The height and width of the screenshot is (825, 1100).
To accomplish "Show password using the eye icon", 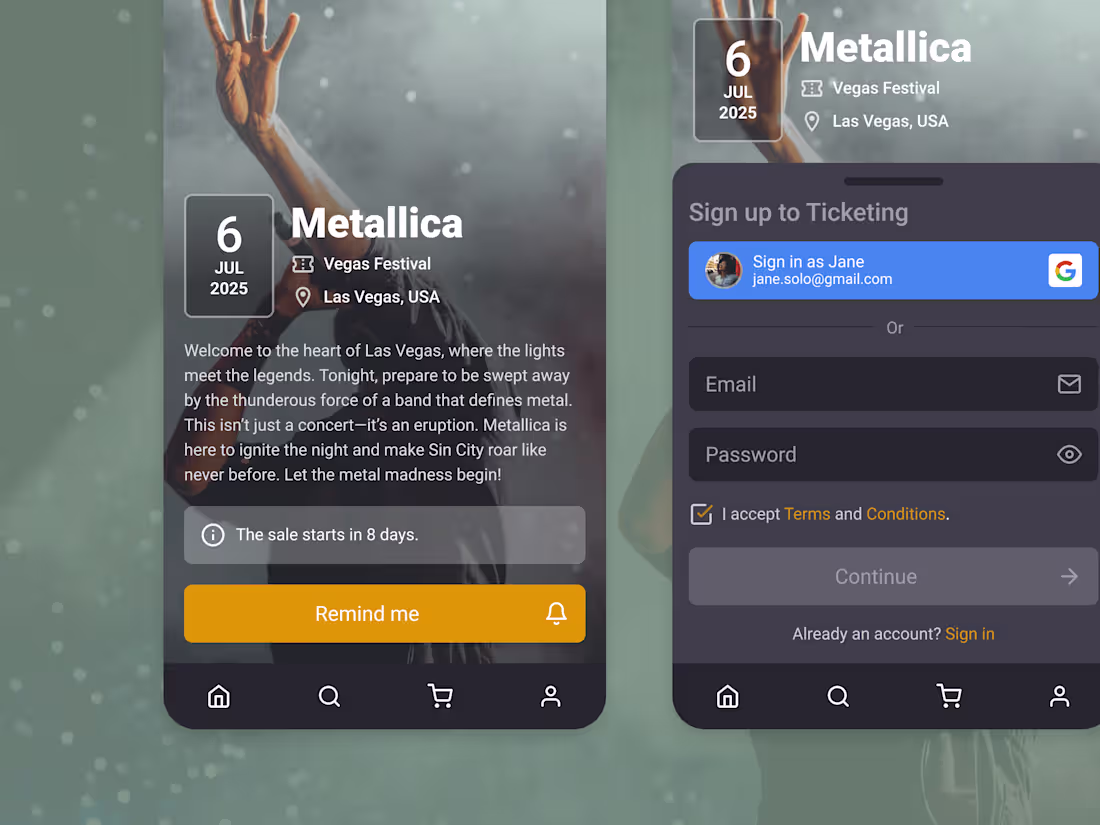I will pyautogui.click(x=1069, y=455).
